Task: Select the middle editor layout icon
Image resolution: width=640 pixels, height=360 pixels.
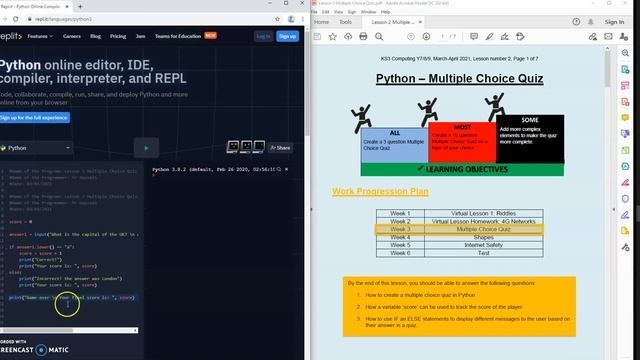Action: click(x=246, y=147)
